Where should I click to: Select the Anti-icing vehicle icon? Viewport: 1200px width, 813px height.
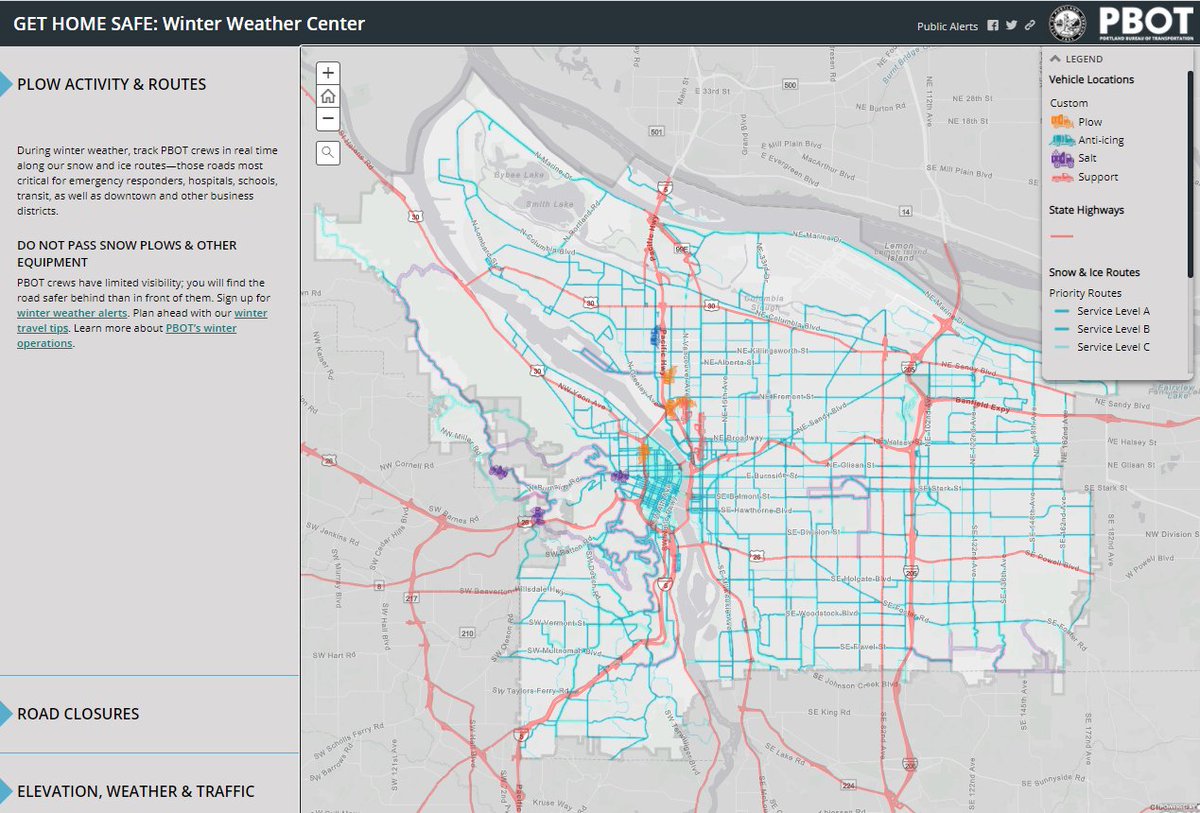(1062, 139)
